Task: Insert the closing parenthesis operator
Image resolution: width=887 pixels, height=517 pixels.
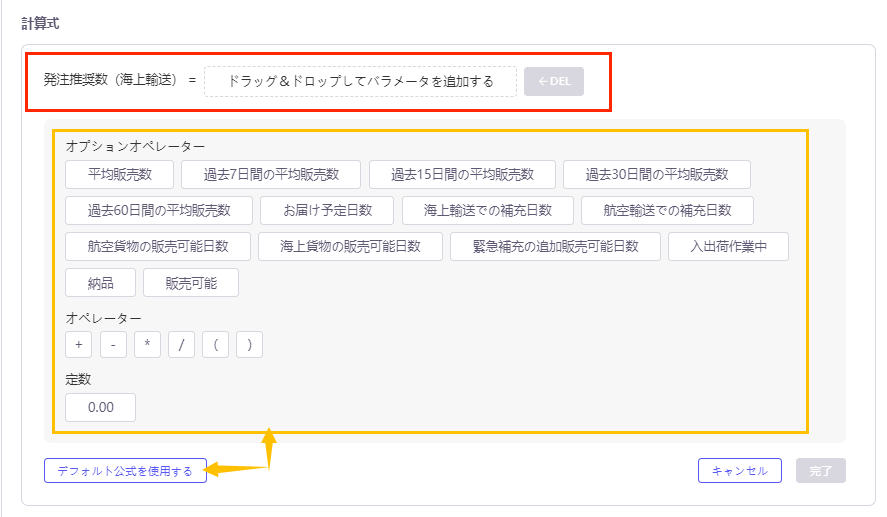Action: (x=249, y=344)
